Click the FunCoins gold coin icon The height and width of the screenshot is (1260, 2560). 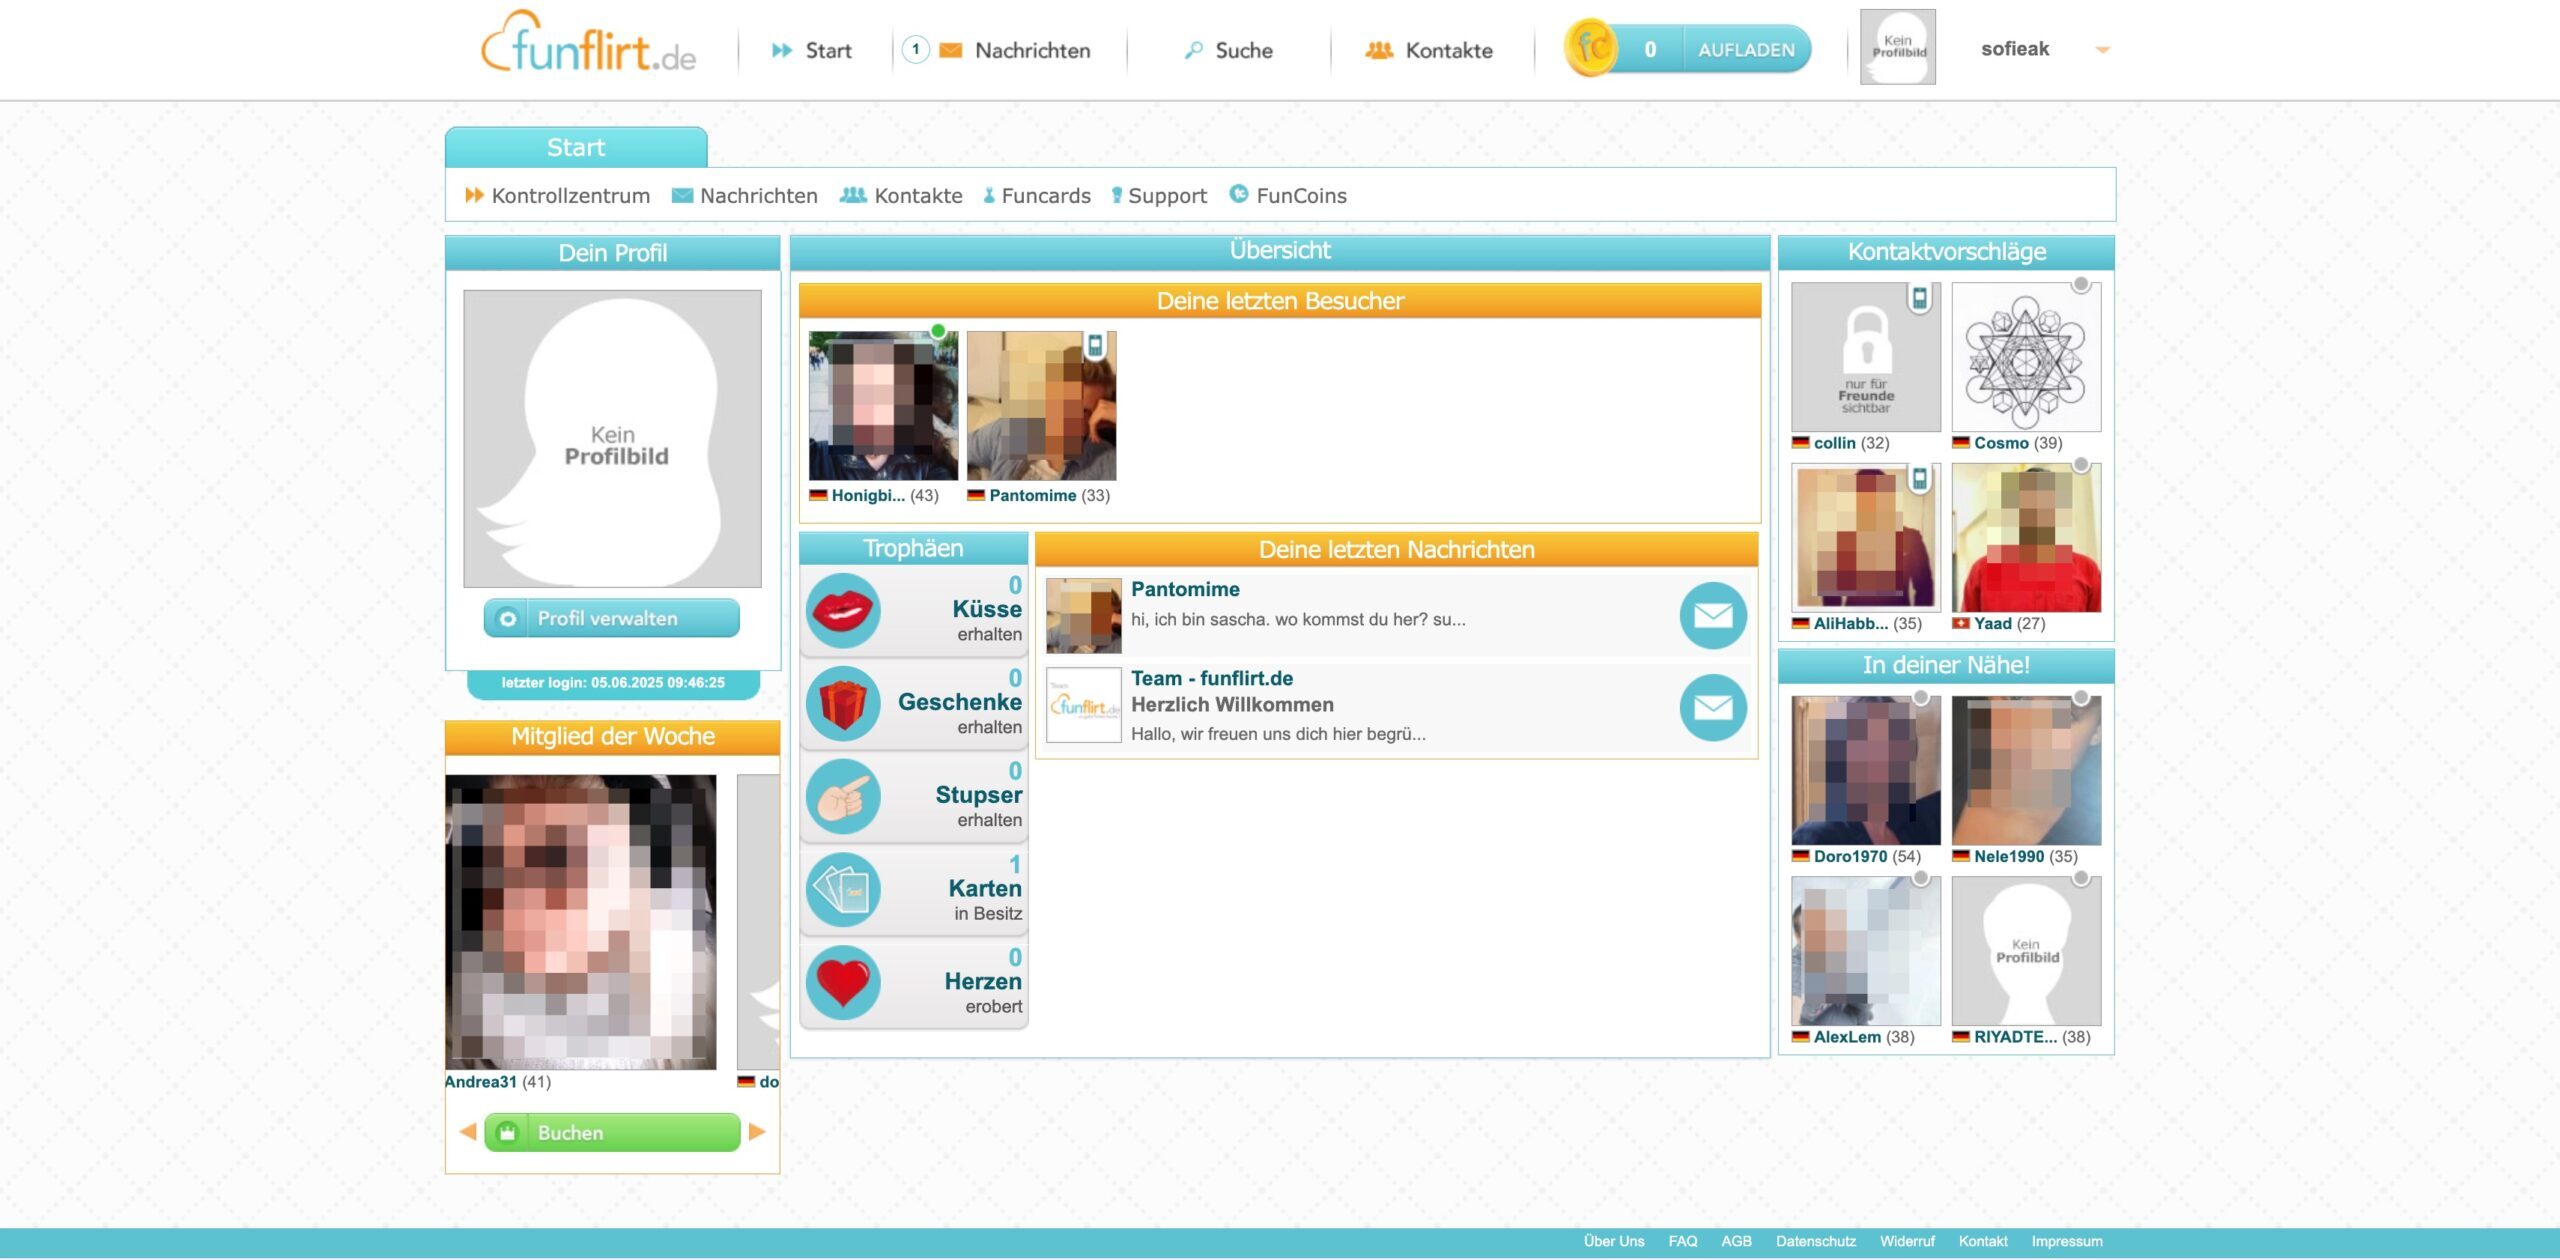[1591, 48]
